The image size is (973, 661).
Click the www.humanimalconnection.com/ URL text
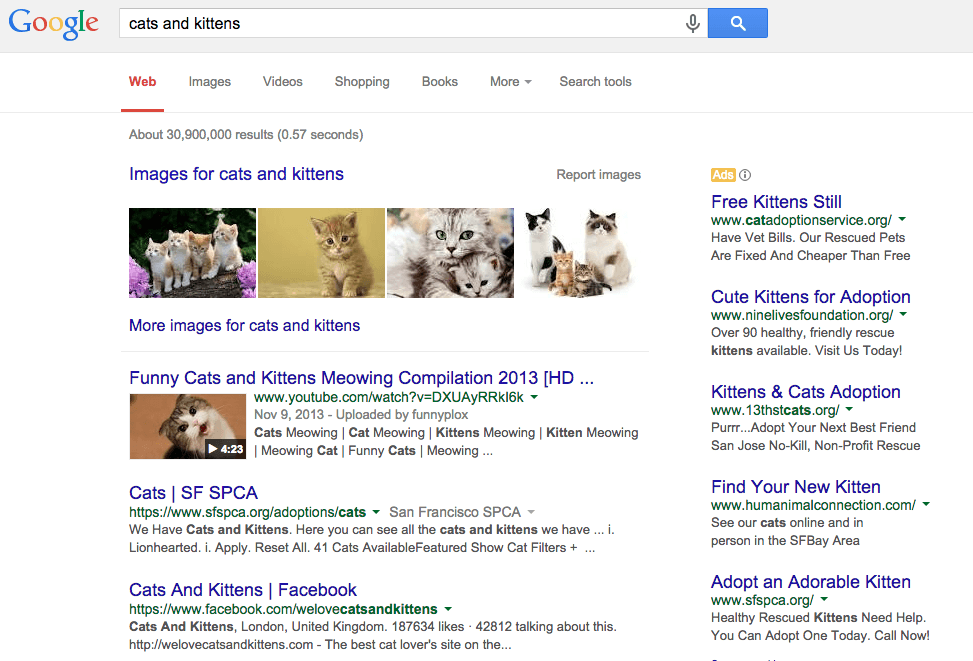814,505
